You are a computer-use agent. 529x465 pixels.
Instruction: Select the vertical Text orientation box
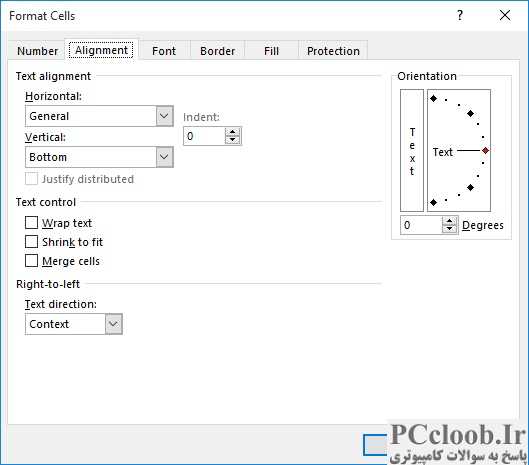(412, 151)
